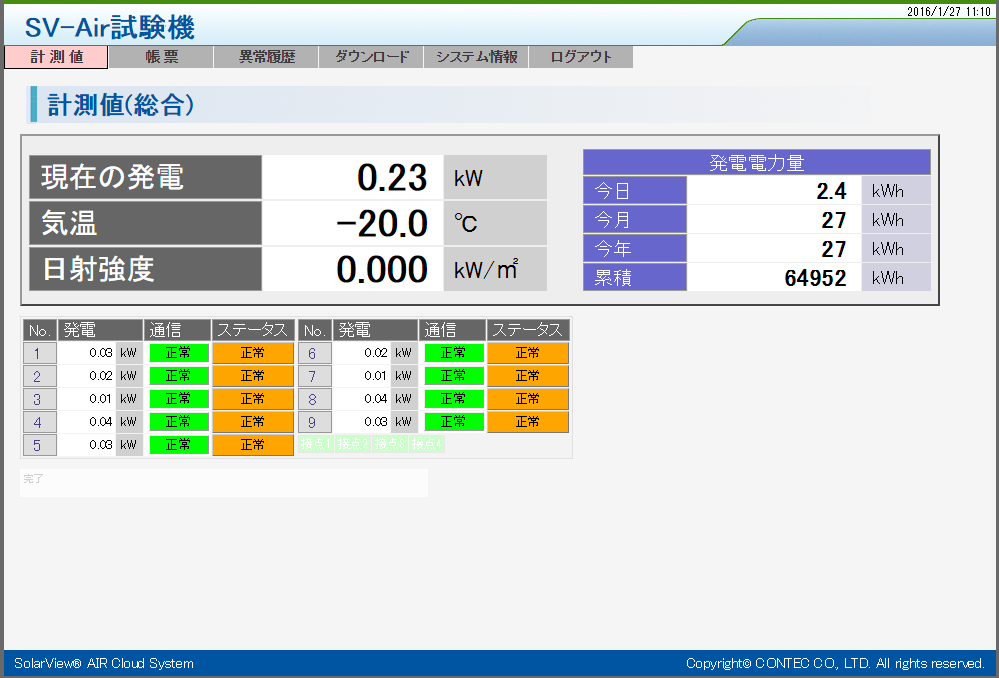This screenshot has height=678, width=999.
Task: Click the 現在の発電 value 0.23
Action: point(392,178)
